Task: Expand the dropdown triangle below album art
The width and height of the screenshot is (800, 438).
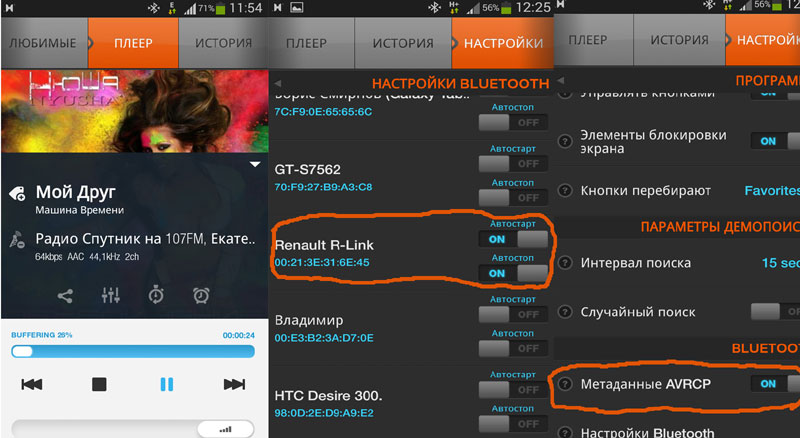Action: pyautogui.click(x=255, y=164)
